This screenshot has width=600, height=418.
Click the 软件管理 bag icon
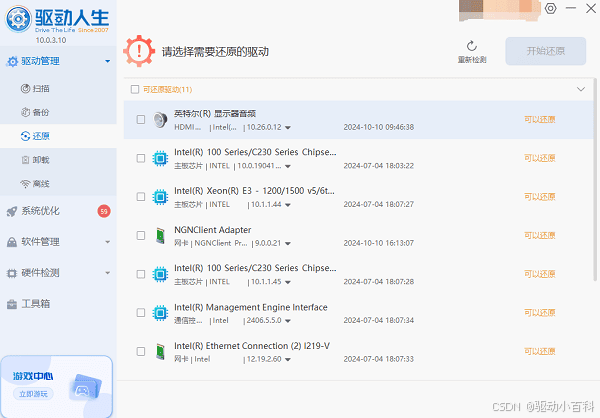pyautogui.click(x=12, y=242)
